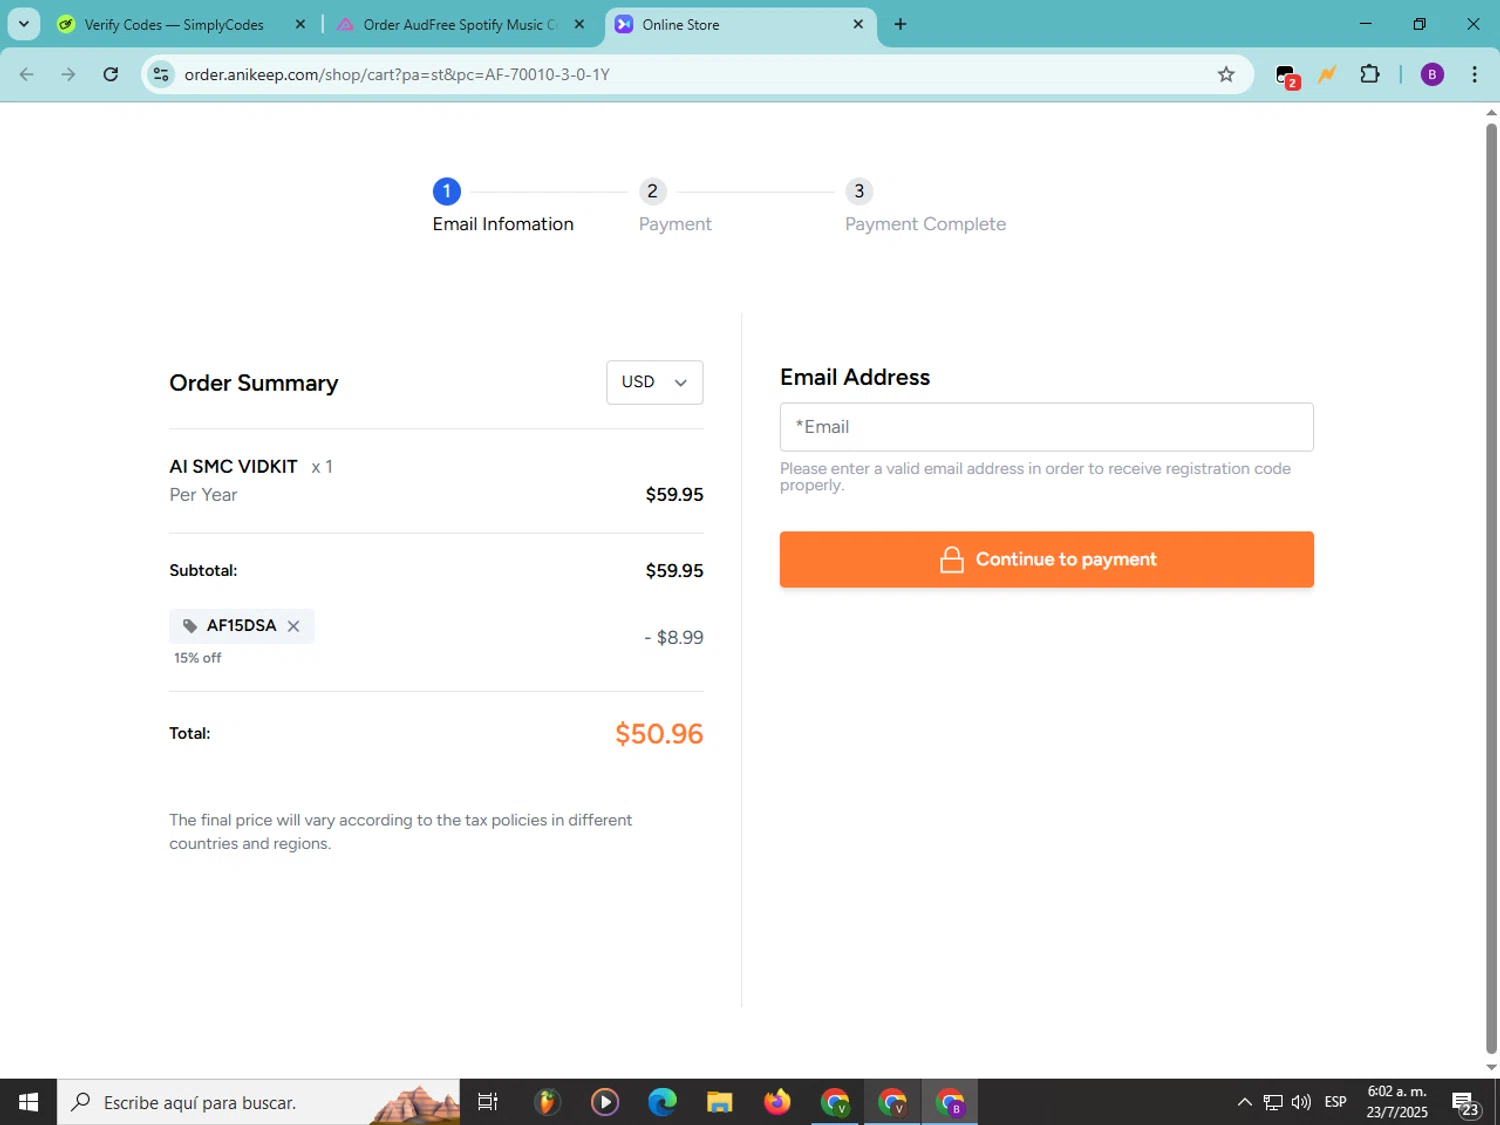
Task: Click the Email Address heading
Action: 855,377
